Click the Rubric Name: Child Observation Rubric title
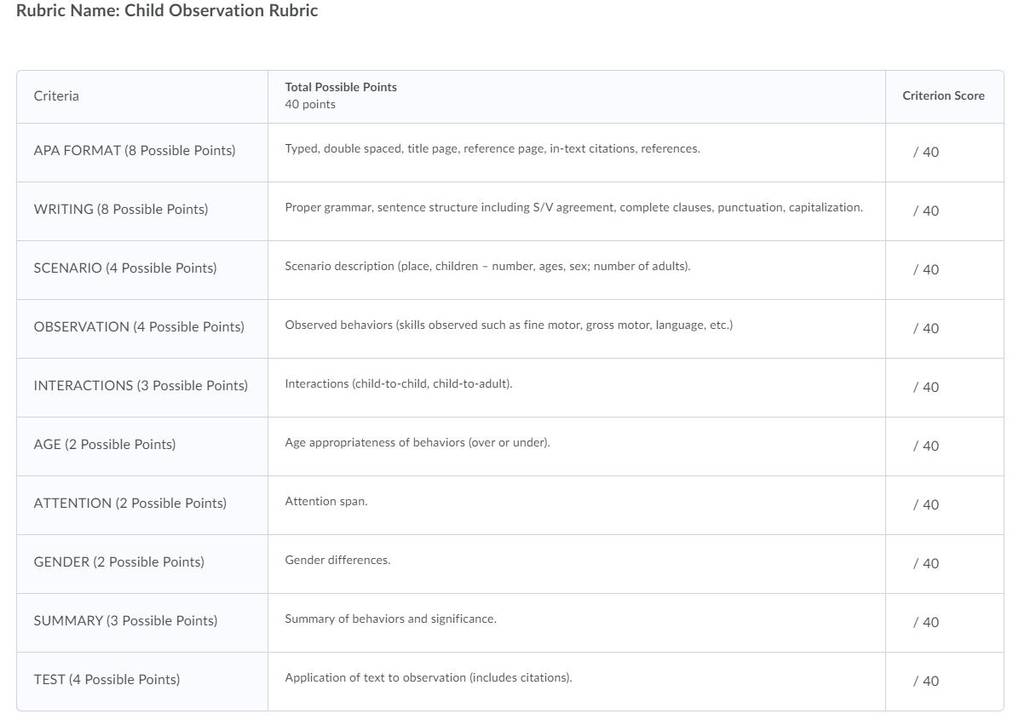Image resolution: width=1024 pixels, height=724 pixels. point(167,10)
